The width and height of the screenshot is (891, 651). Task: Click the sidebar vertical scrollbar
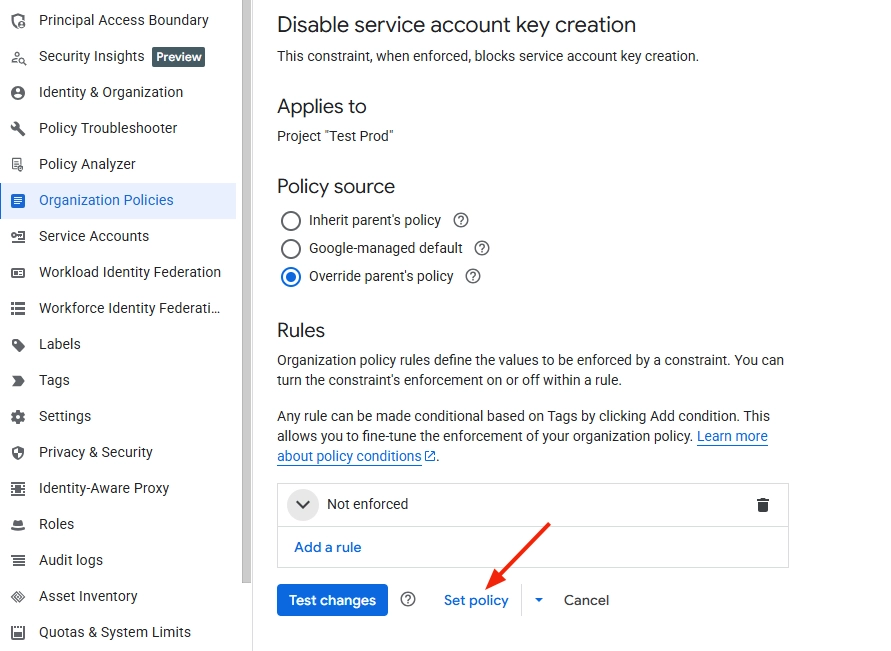click(x=246, y=300)
